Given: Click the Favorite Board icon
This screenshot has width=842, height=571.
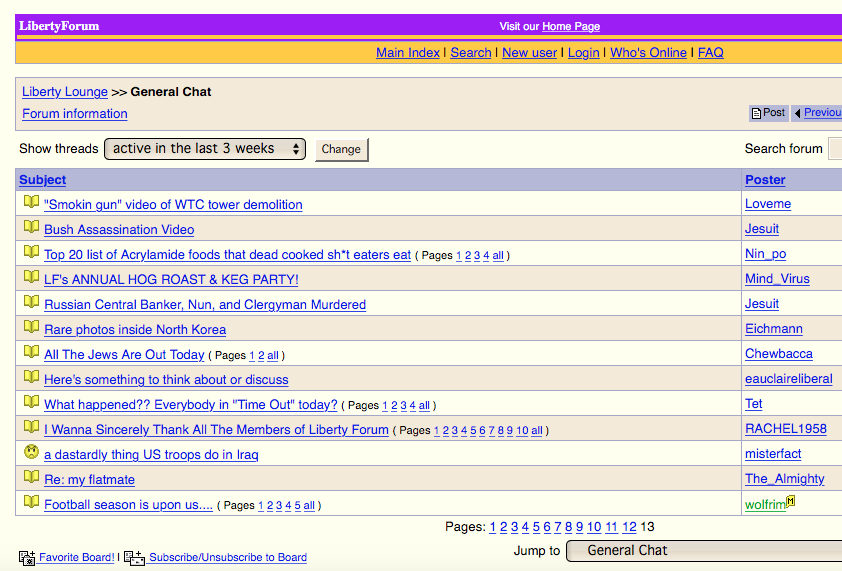Looking at the screenshot, I should [x=28, y=558].
